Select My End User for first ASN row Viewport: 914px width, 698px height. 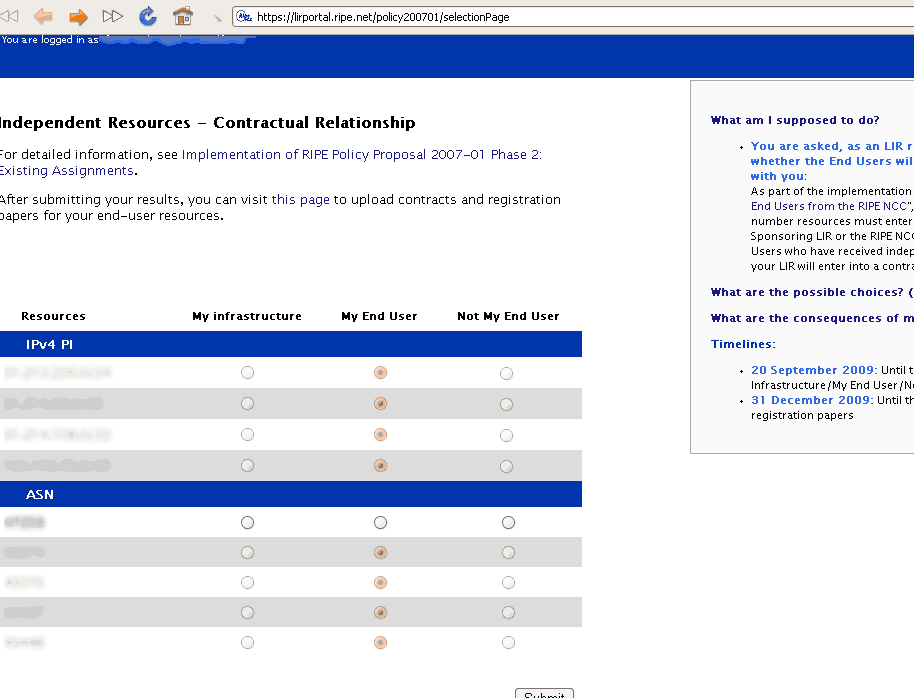[381, 522]
